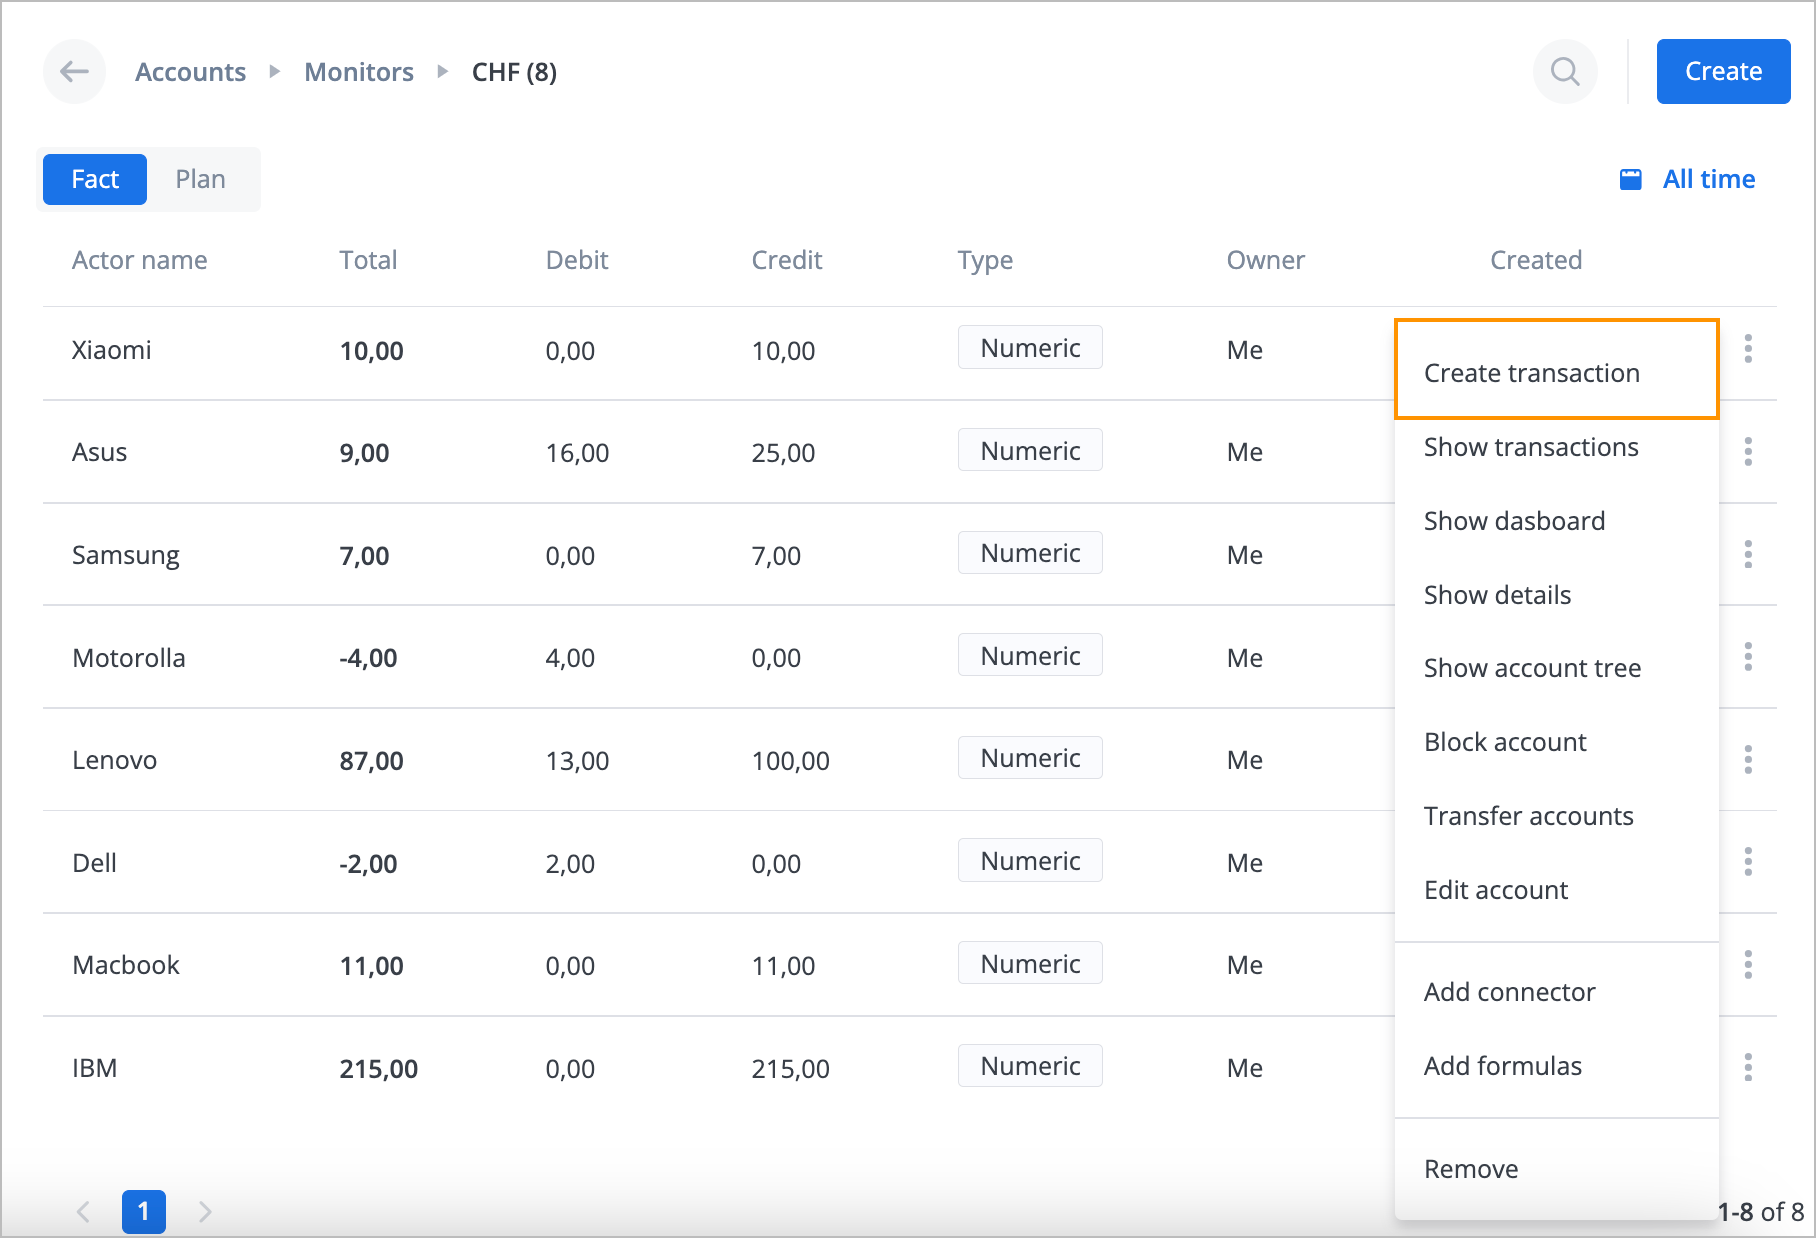The image size is (1816, 1238).
Task: Sort by Credit column header
Action: pyautogui.click(x=787, y=260)
